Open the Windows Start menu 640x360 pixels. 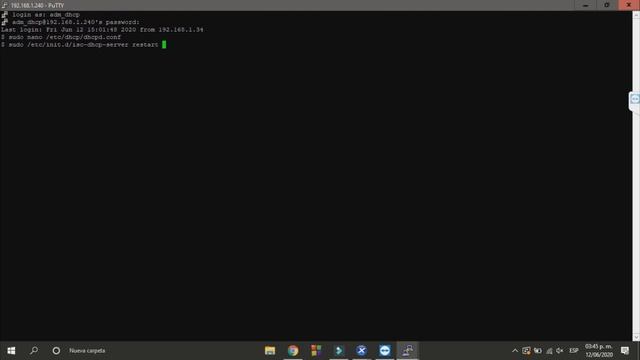point(11,351)
